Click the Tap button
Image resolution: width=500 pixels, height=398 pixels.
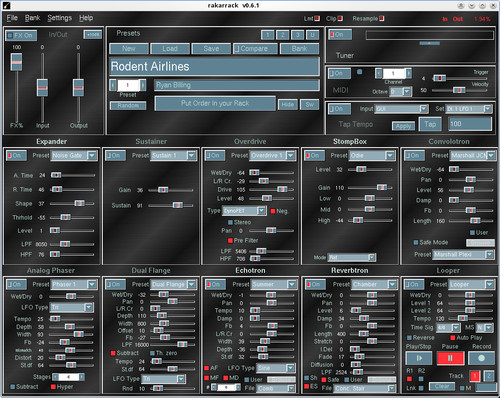(430, 124)
